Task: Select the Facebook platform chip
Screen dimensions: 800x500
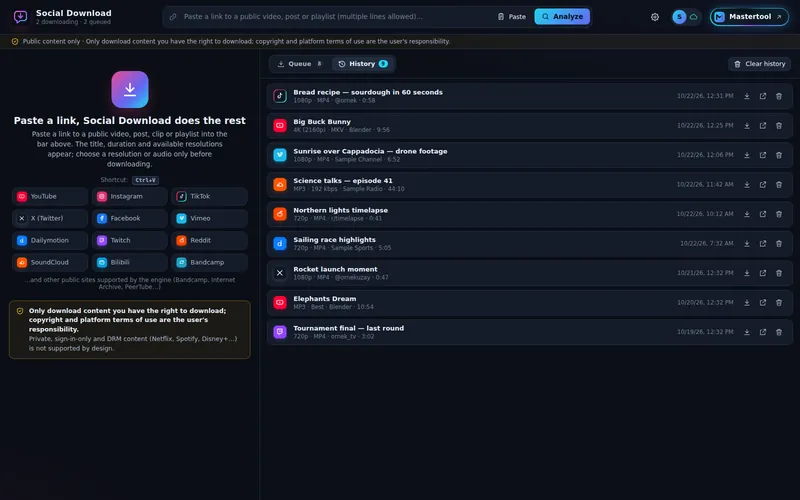Action: point(130,218)
